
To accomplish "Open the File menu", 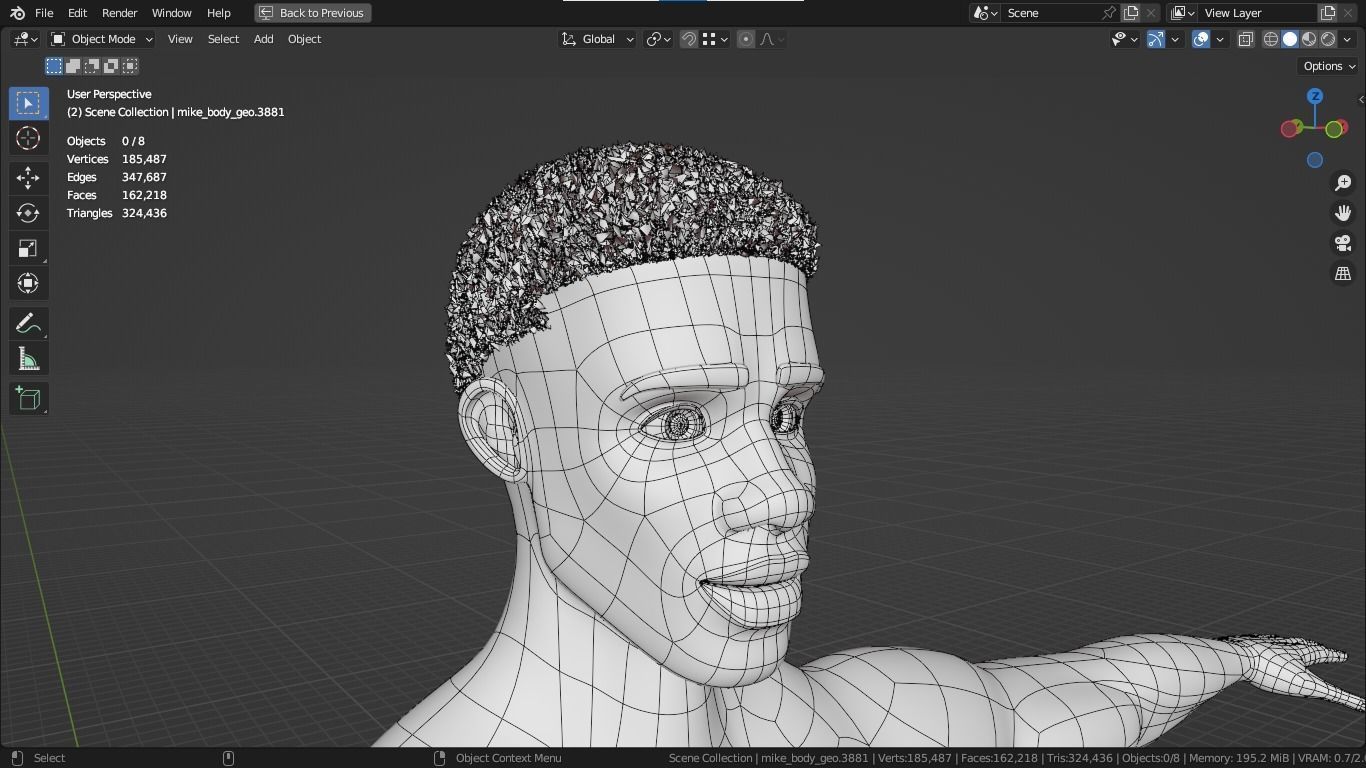I will 44,13.
